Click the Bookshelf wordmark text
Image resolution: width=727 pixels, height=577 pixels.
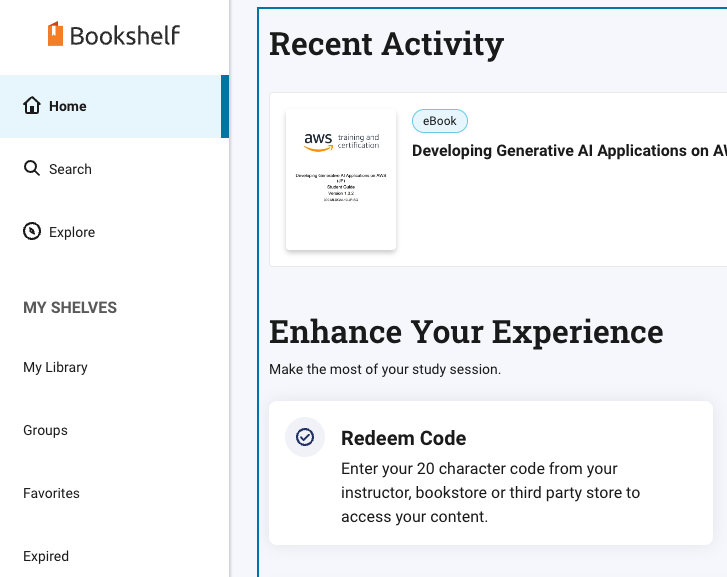(x=125, y=36)
